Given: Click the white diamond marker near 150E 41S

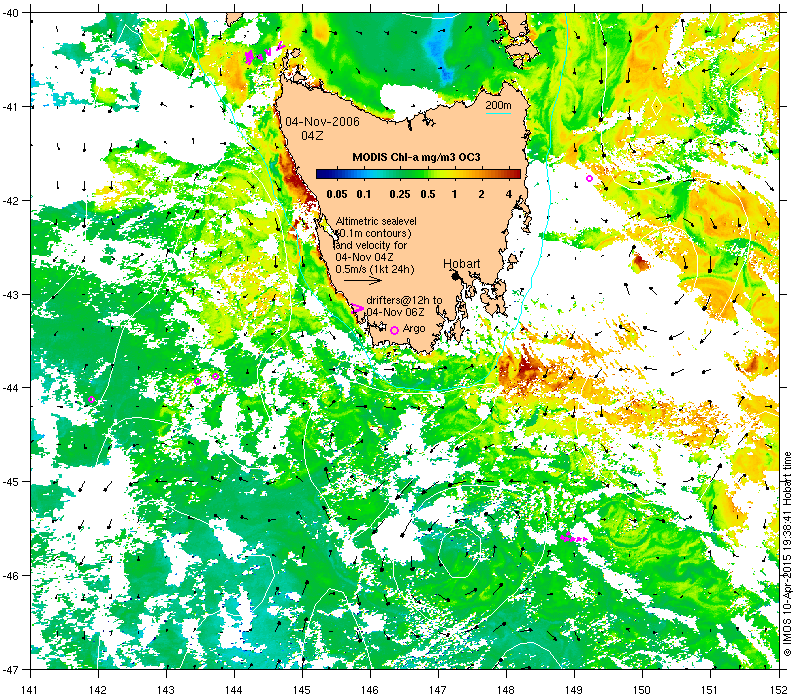Looking at the screenshot, I should (657, 106).
